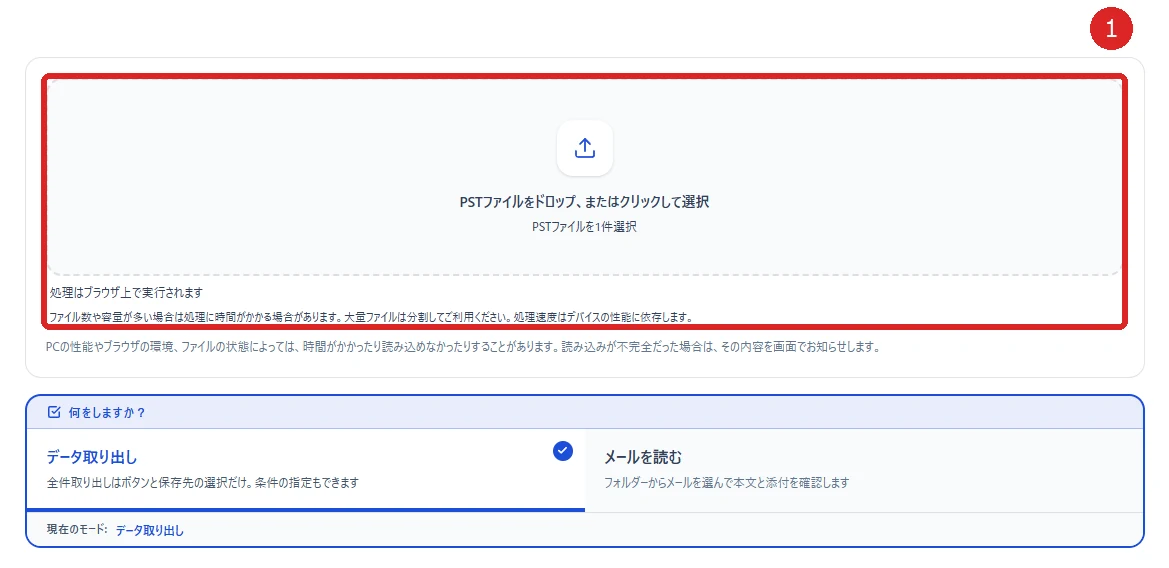This screenshot has width=1169, height=568.
Task: Click the '現在のモード:' label
Action: click(77, 530)
